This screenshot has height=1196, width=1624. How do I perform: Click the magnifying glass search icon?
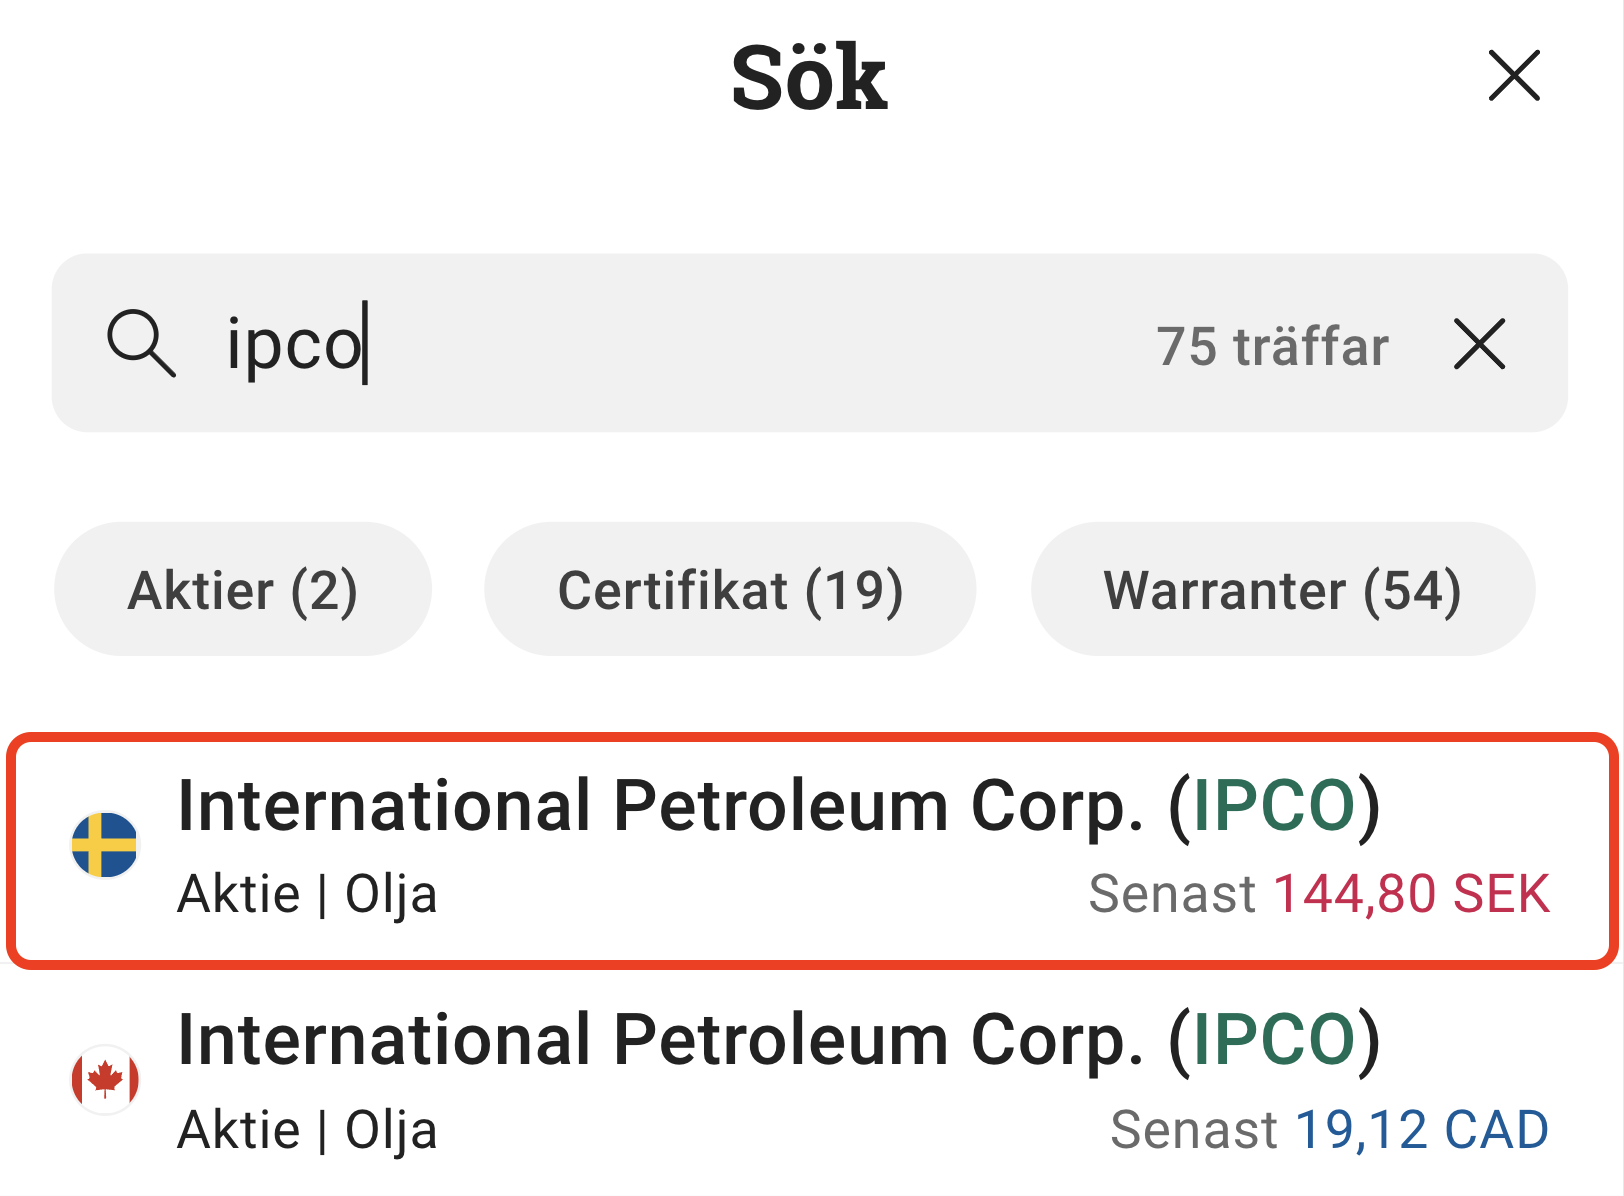[x=141, y=343]
